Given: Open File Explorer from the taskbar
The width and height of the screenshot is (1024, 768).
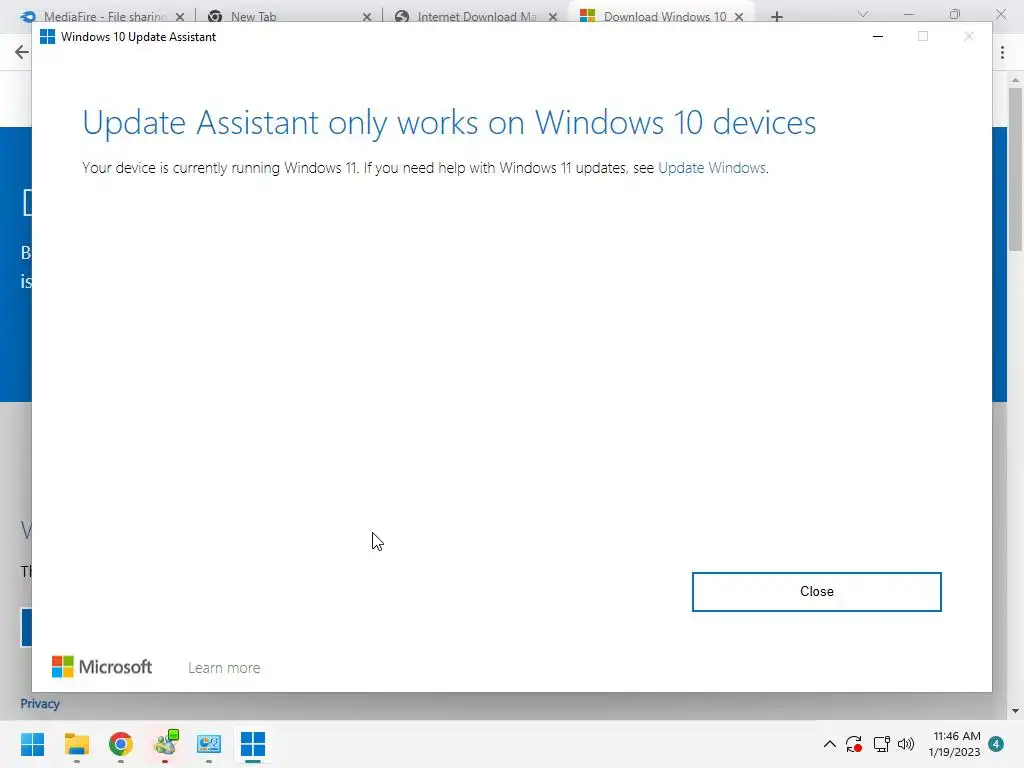Looking at the screenshot, I should (x=76, y=744).
